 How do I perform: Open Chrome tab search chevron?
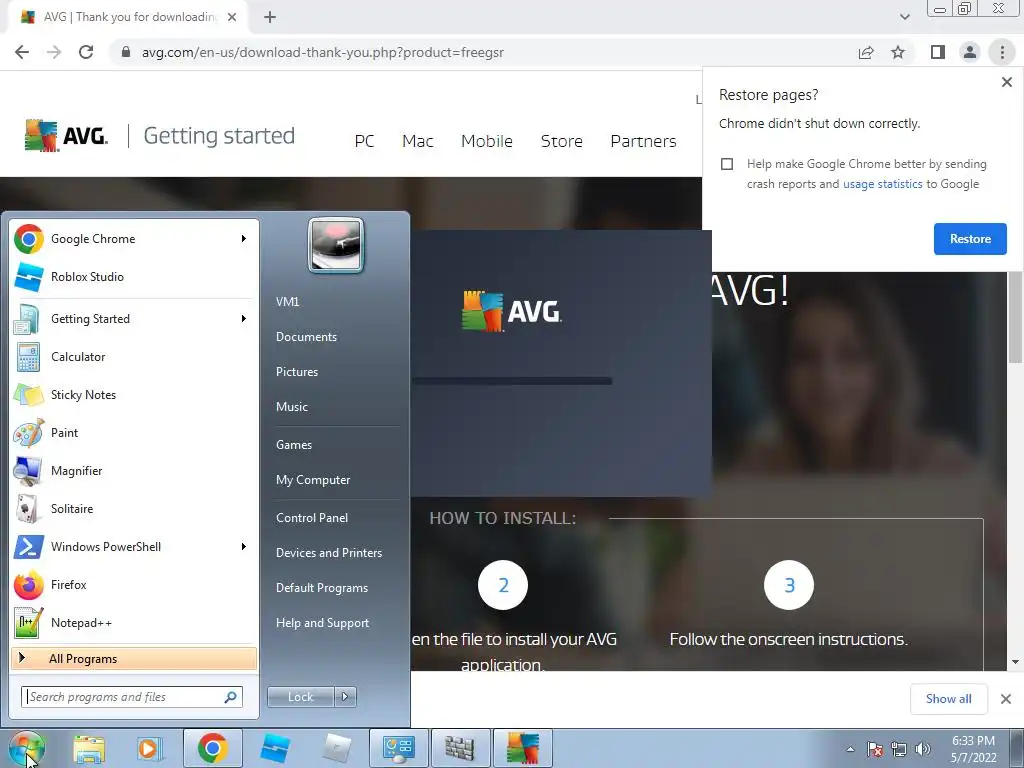(x=904, y=17)
